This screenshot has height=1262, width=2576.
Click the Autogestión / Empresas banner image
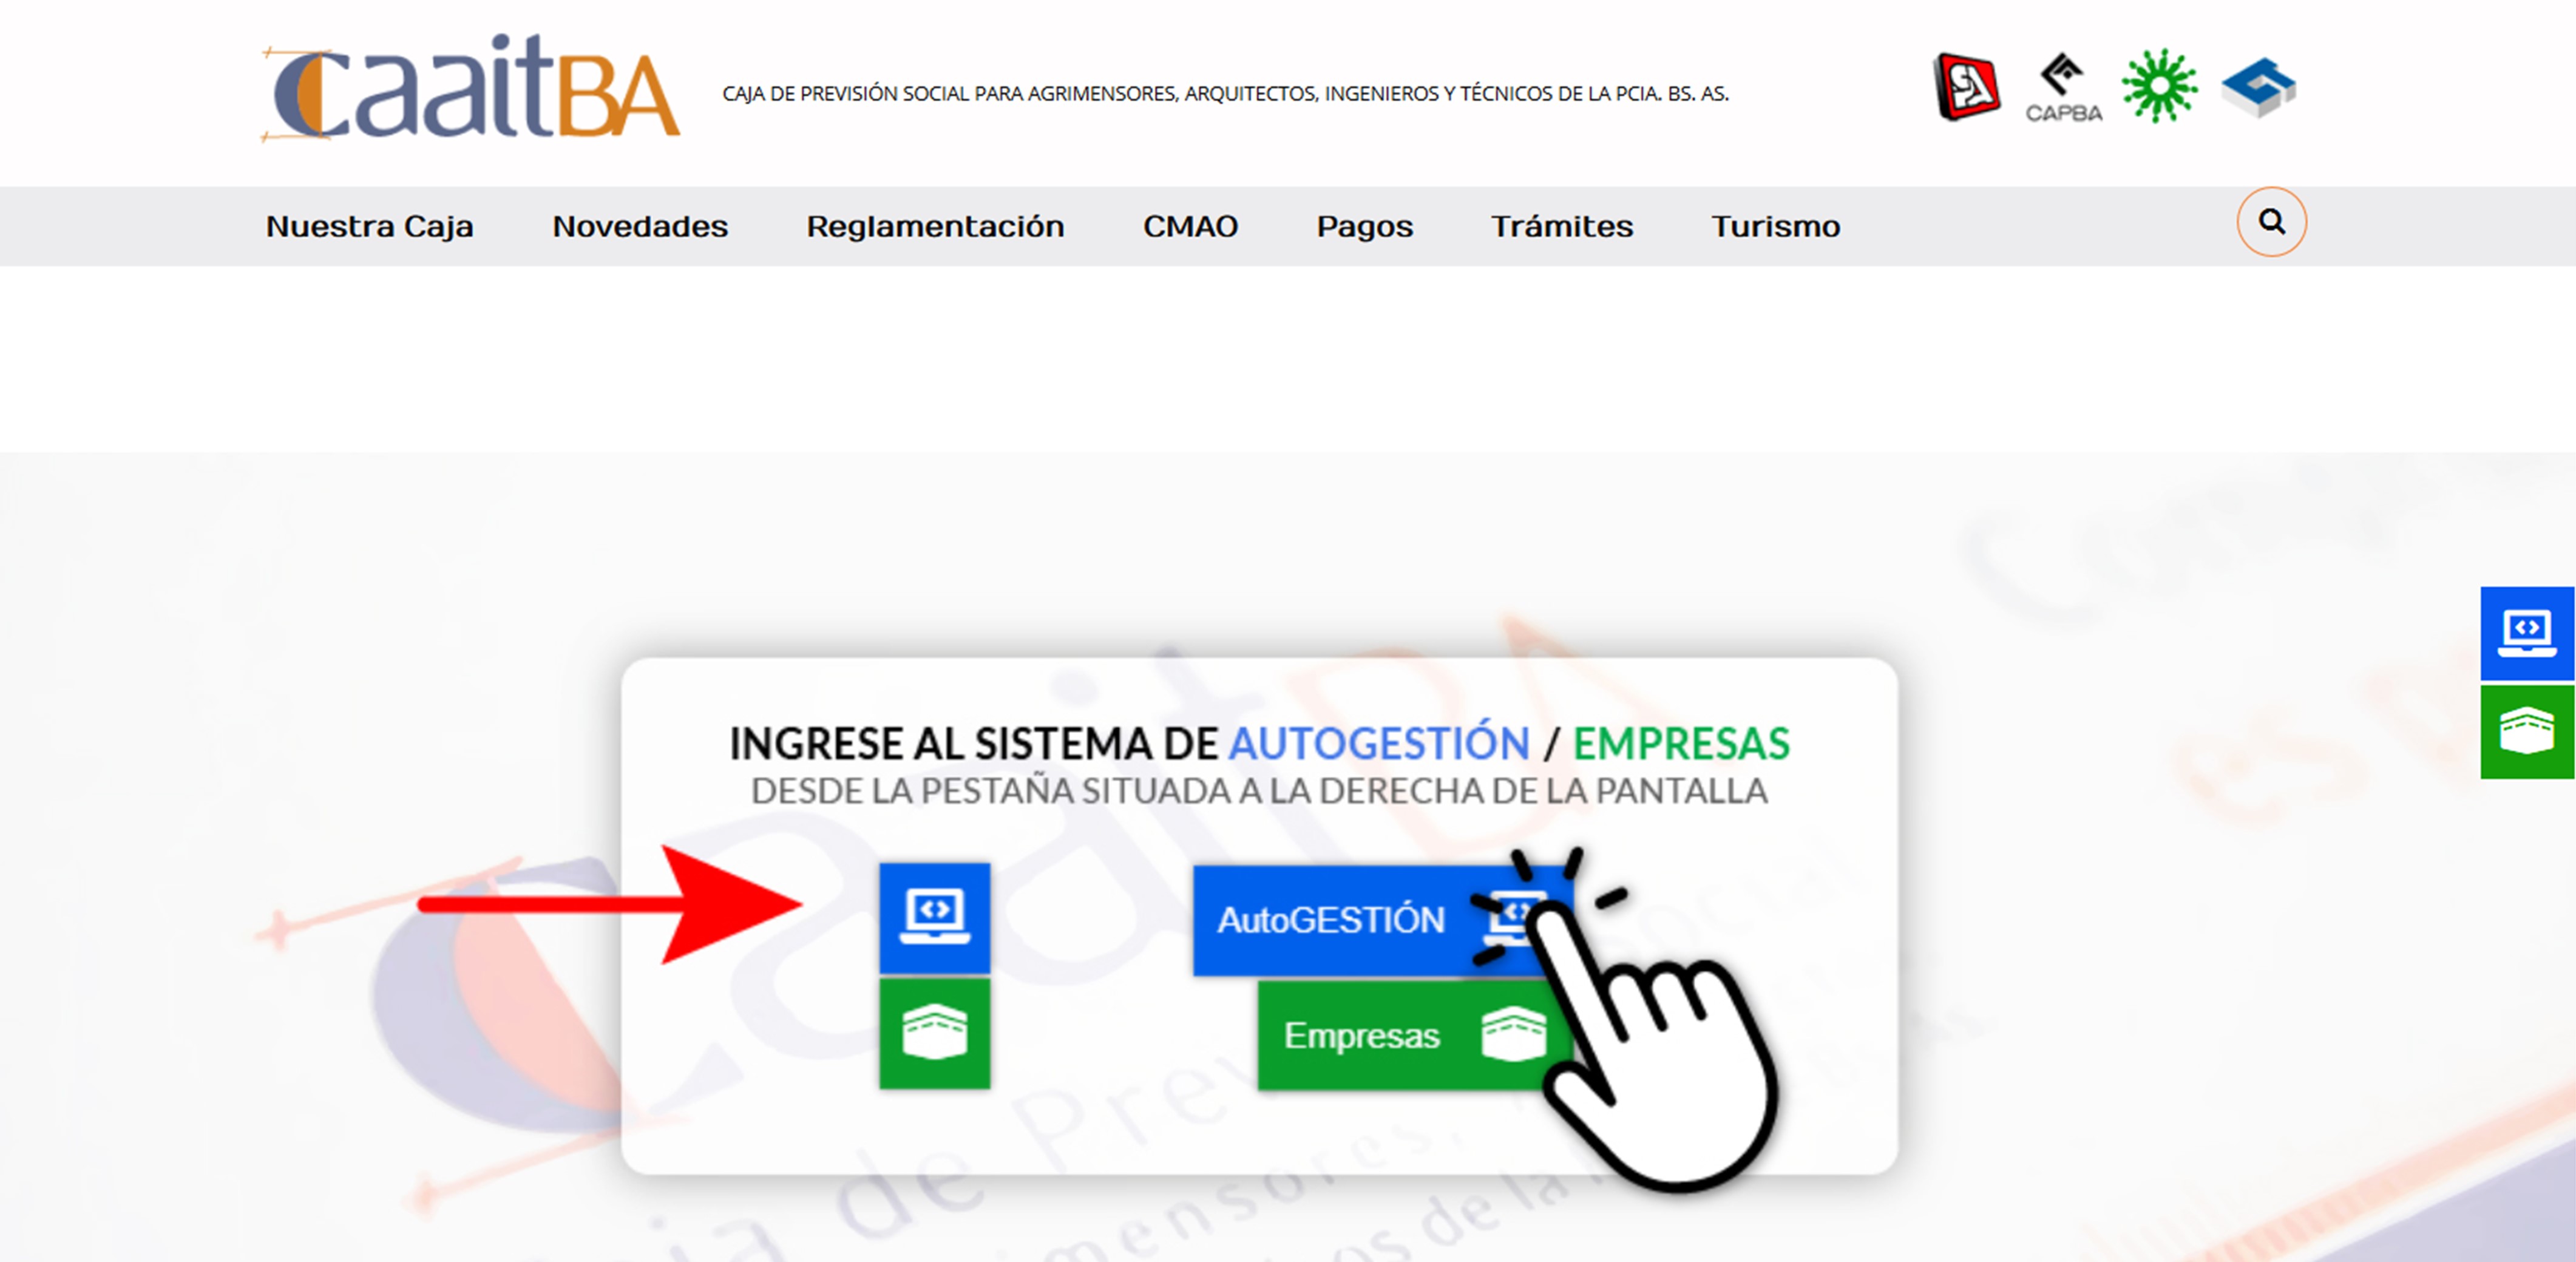click(x=1288, y=857)
